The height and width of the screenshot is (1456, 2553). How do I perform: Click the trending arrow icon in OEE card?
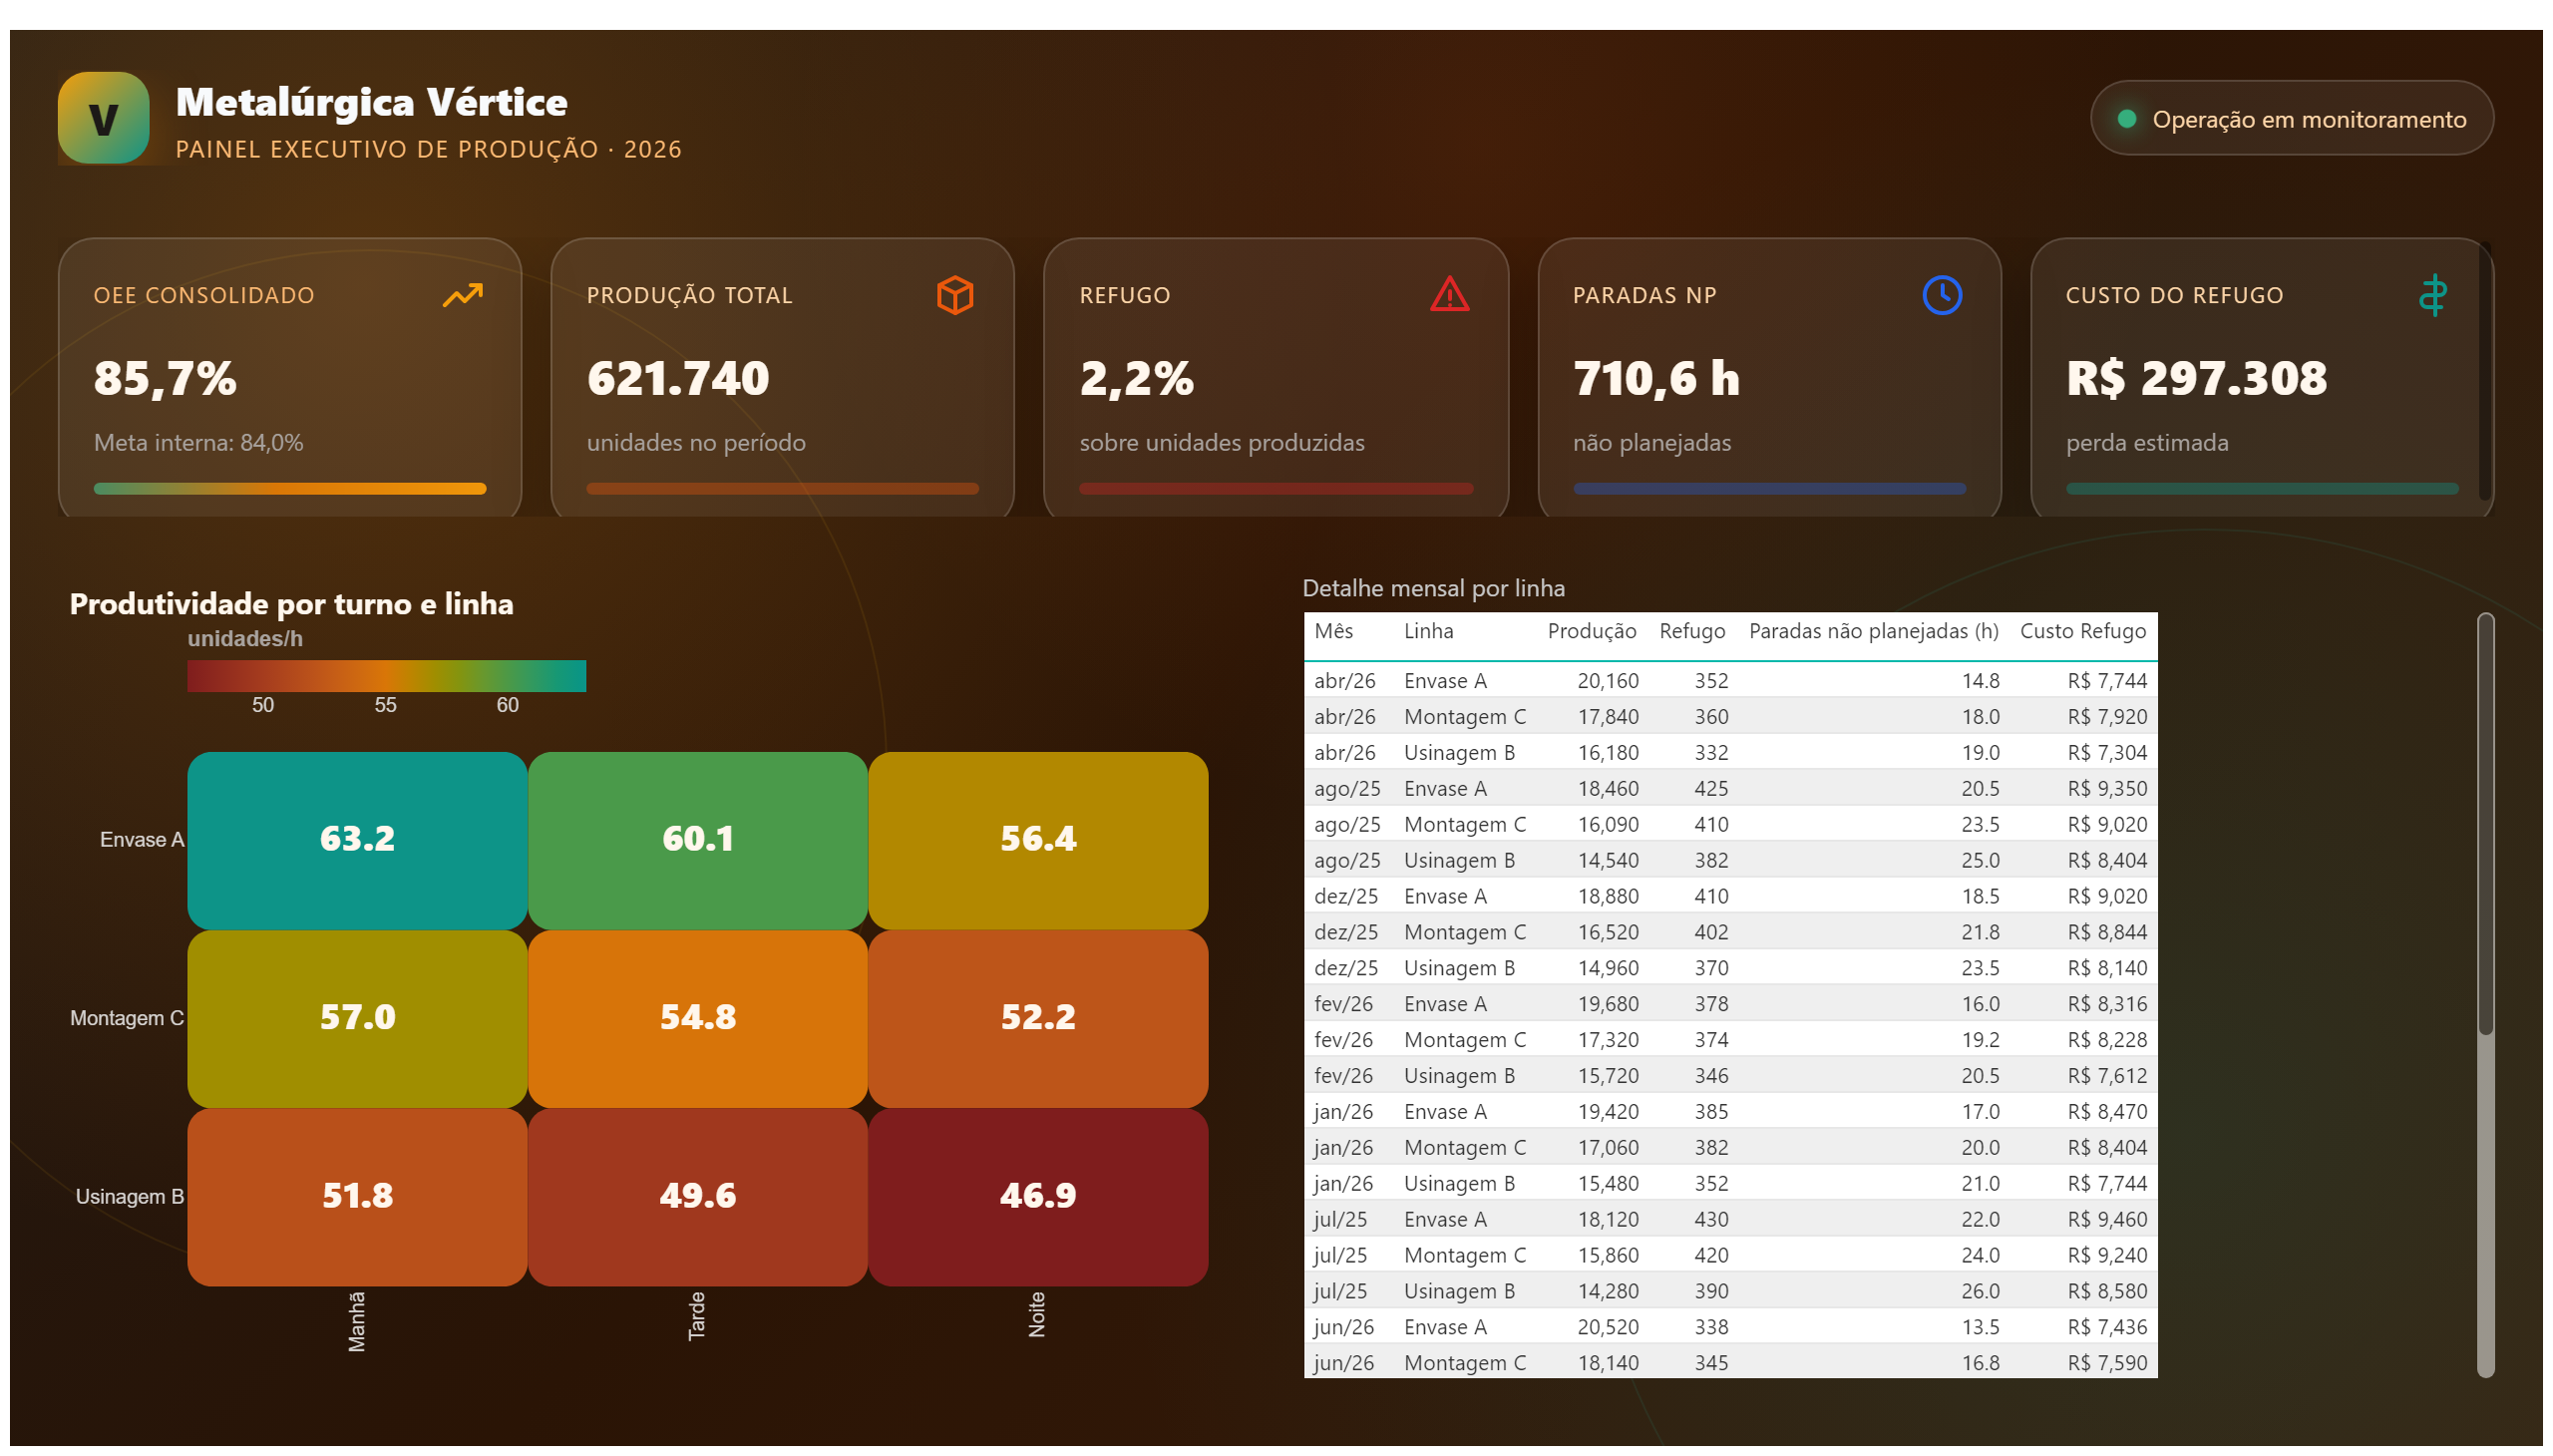tap(462, 295)
